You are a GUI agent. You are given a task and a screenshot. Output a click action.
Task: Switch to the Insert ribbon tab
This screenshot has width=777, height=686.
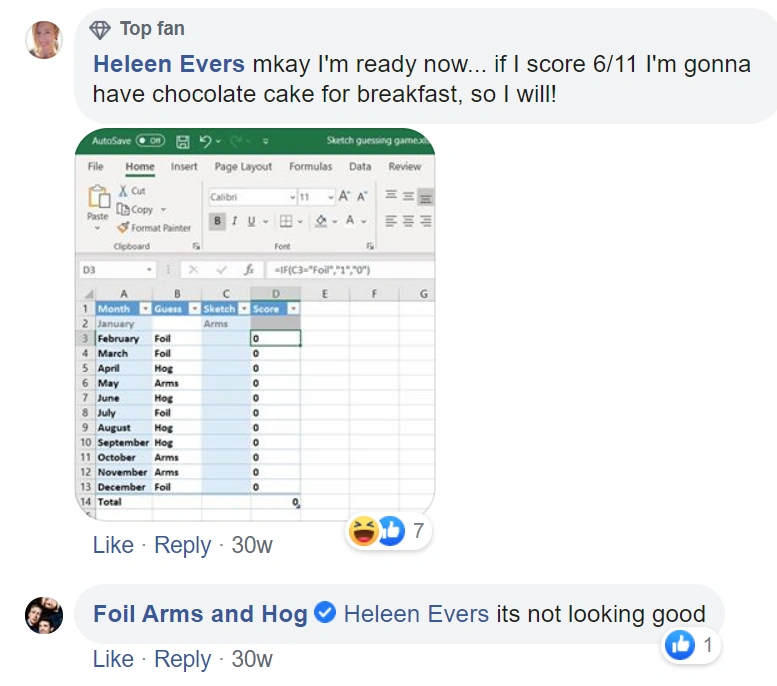[x=184, y=167]
